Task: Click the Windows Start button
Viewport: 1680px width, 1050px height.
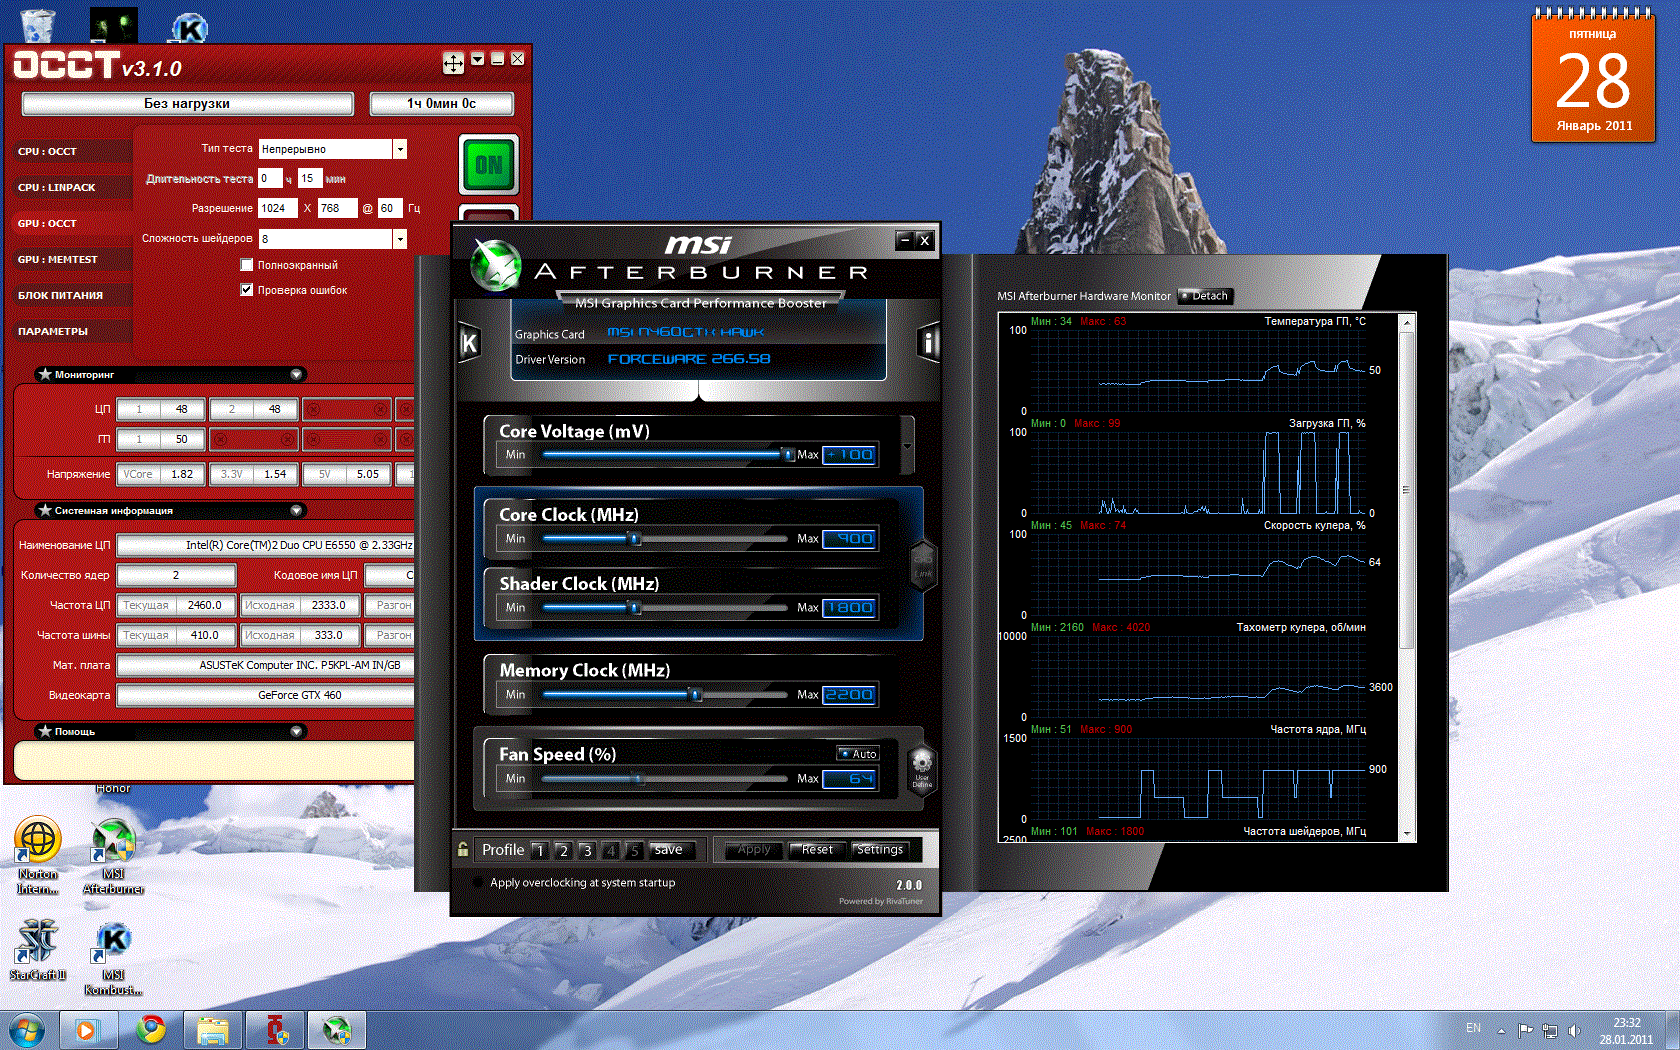Action: pos(27,1029)
